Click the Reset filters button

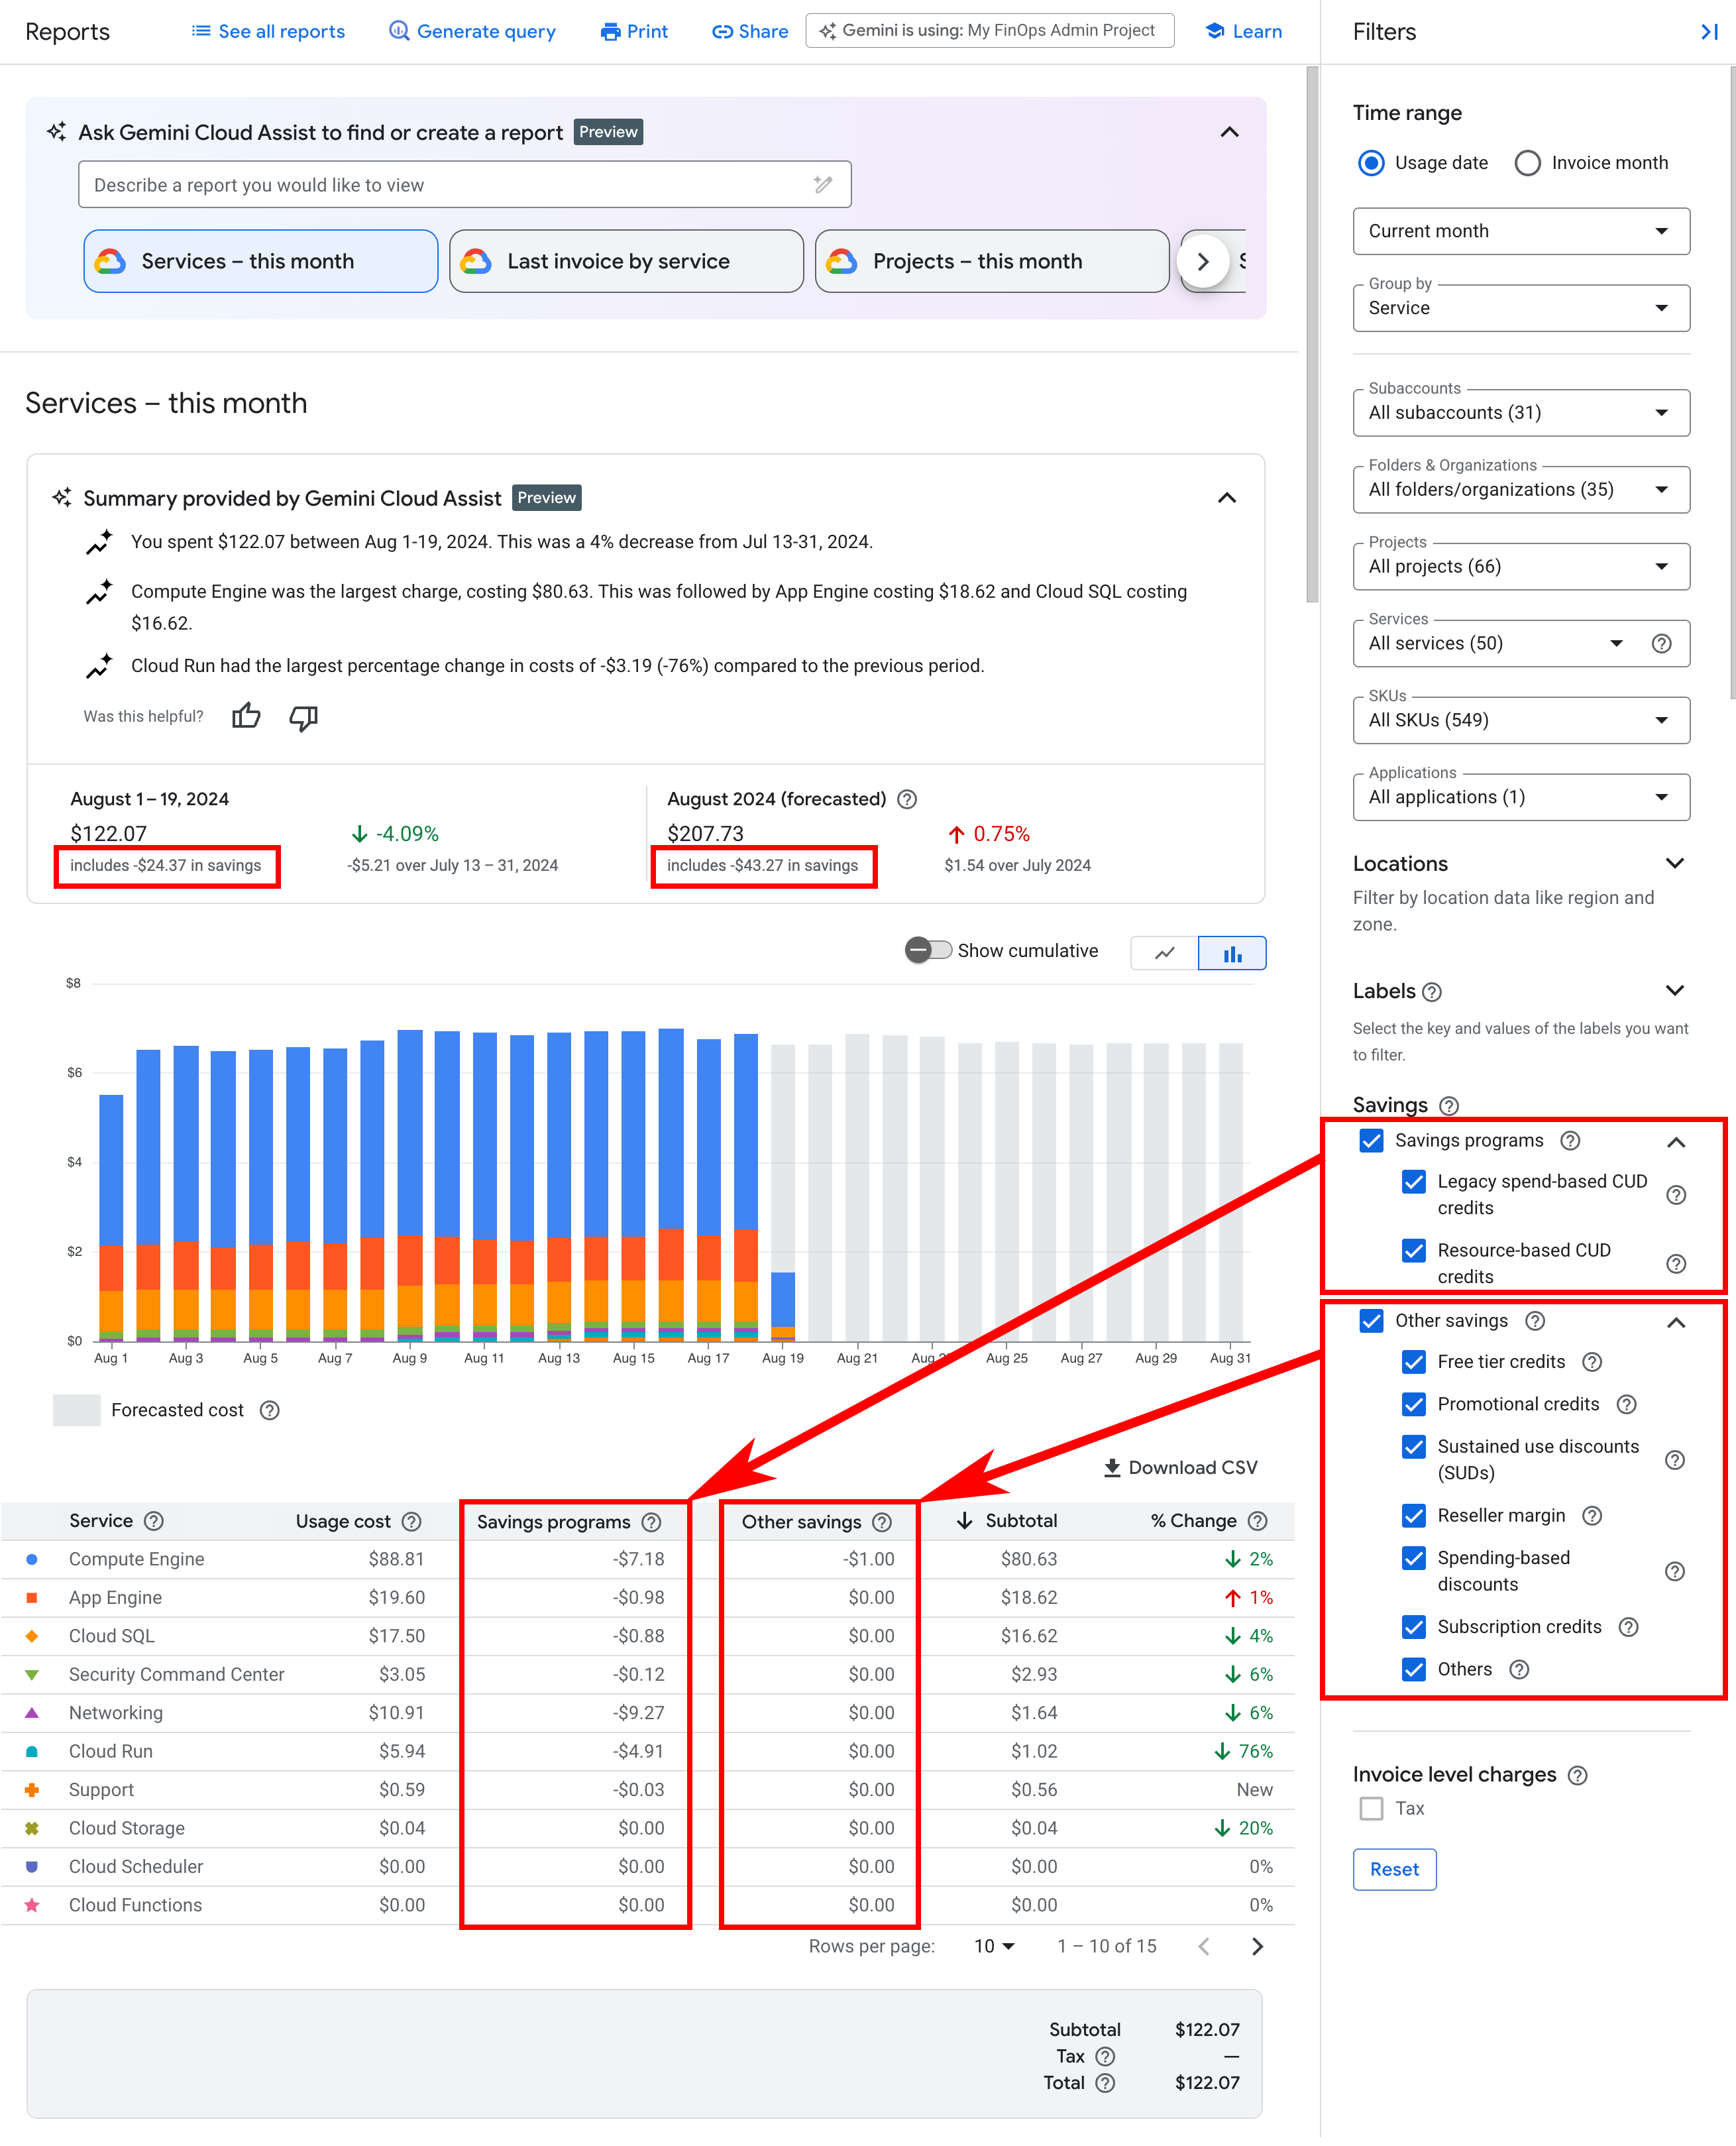[x=1394, y=1869]
